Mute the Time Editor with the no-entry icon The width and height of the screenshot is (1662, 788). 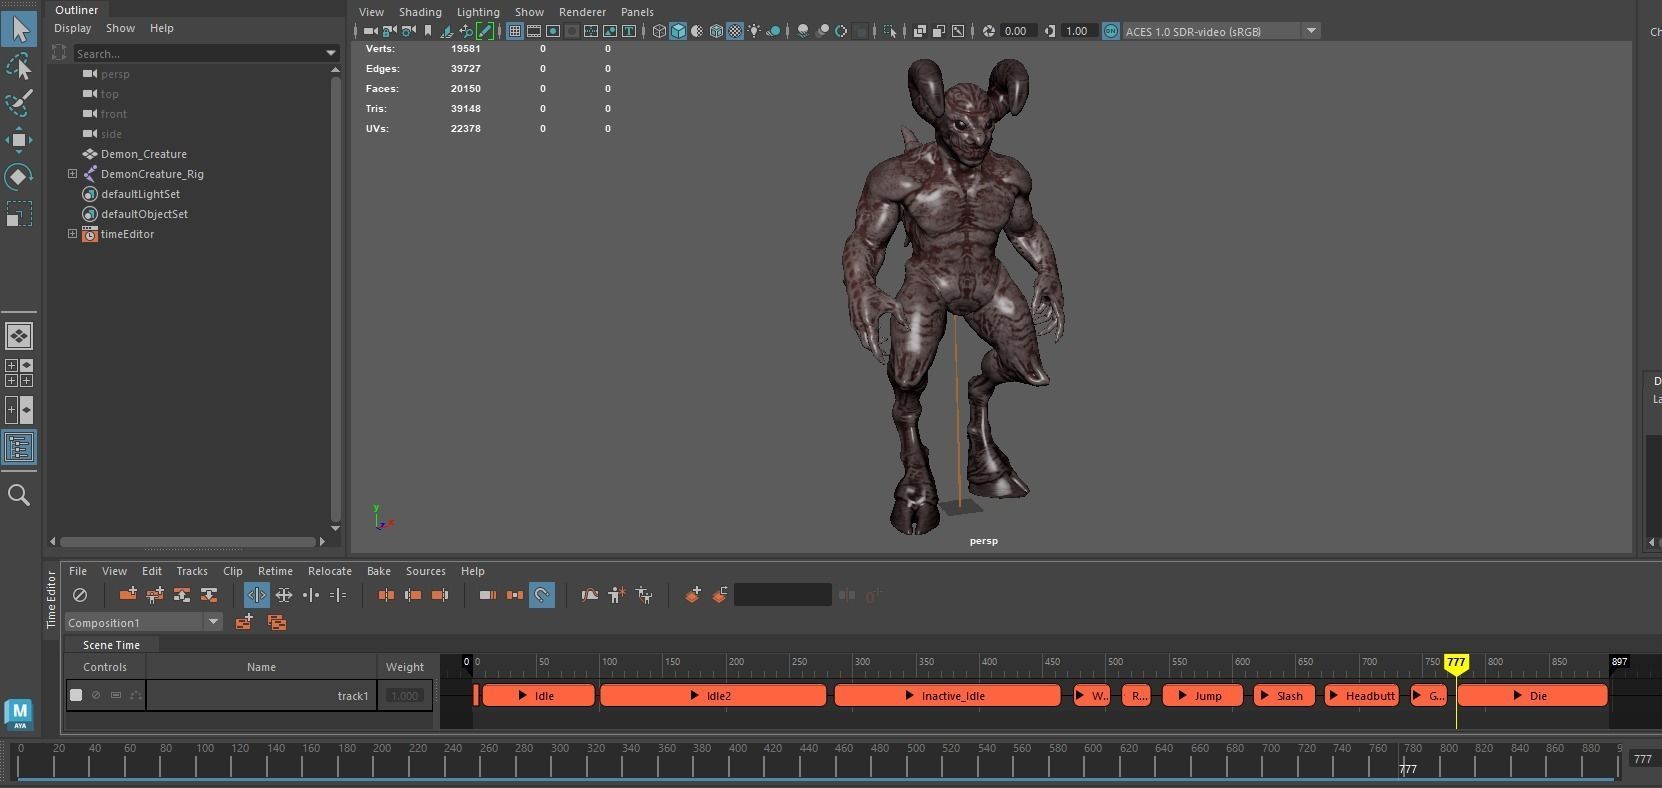tap(80, 595)
